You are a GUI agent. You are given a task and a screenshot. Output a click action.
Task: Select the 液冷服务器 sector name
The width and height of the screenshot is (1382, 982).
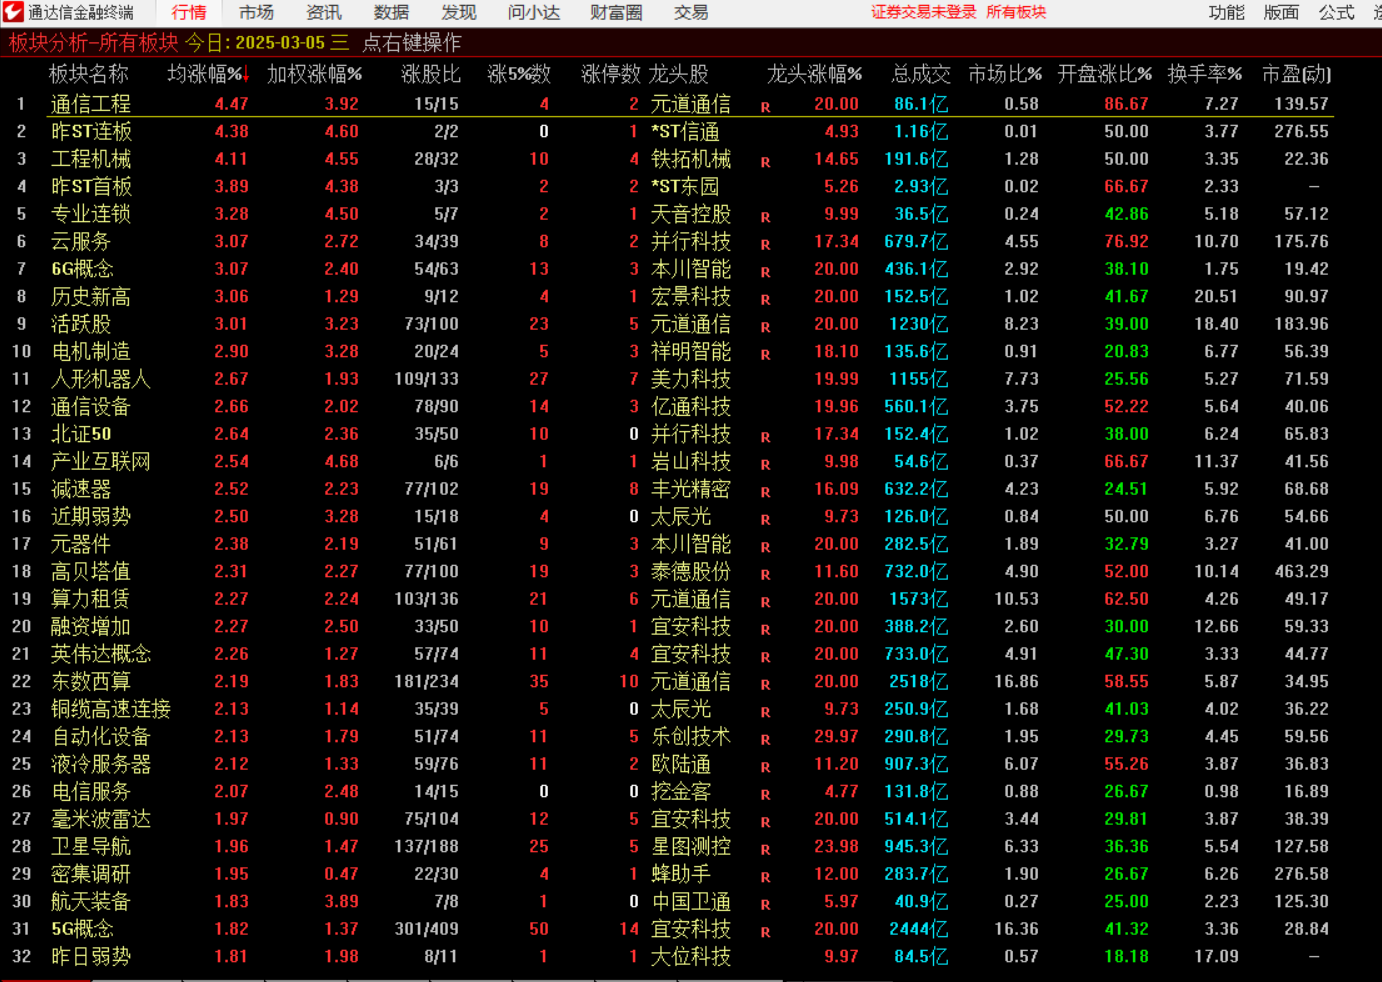101,764
